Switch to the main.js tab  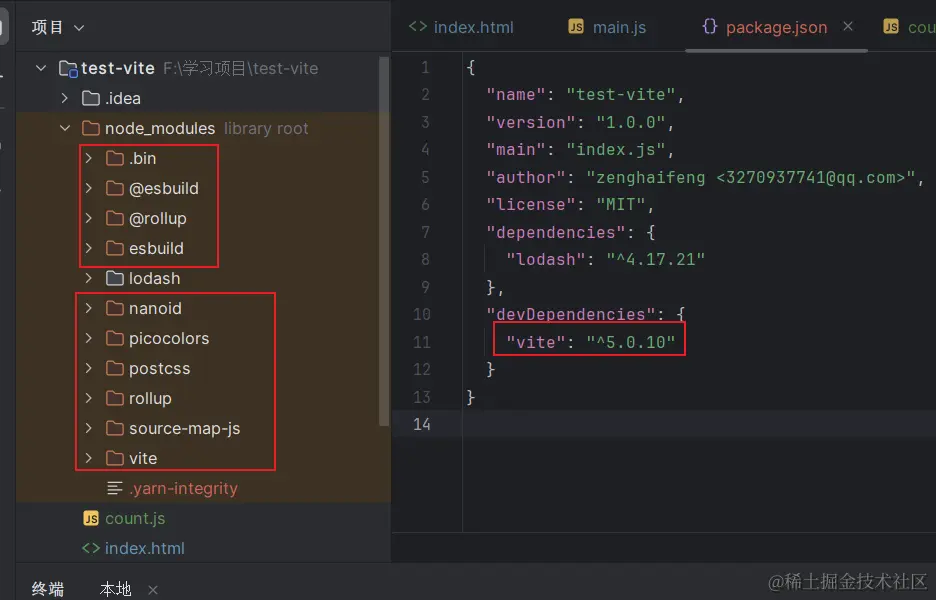607,27
